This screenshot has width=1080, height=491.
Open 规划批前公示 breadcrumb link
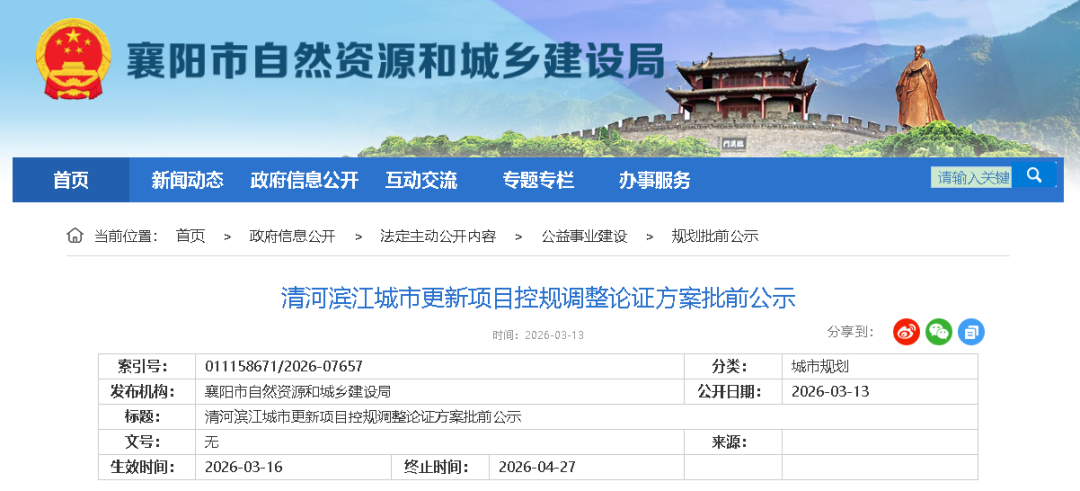click(x=715, y=236)
